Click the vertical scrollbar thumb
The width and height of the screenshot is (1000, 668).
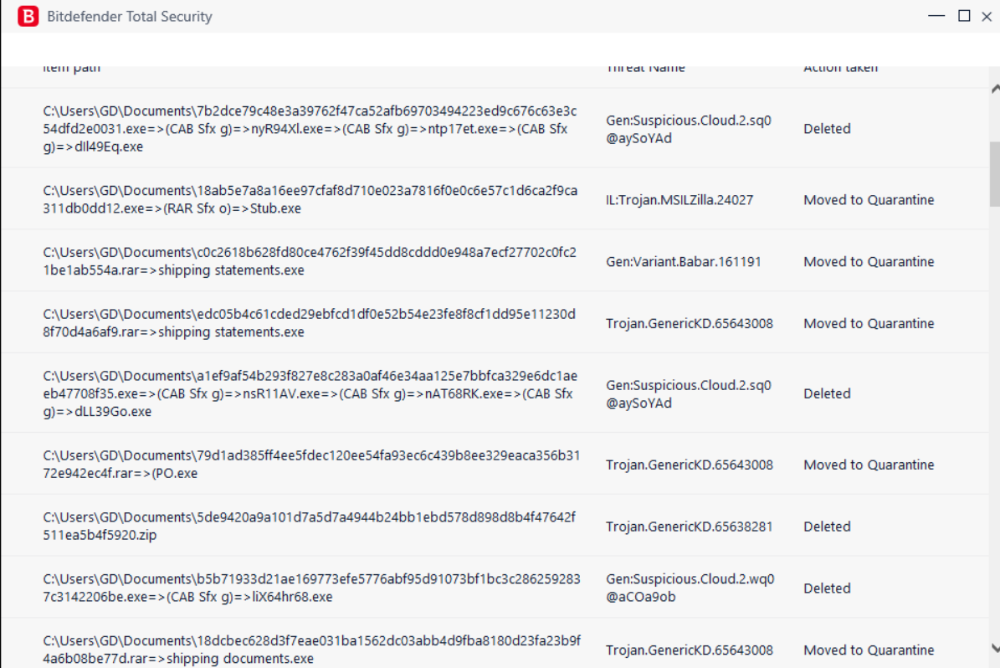(x=995, y=174)
